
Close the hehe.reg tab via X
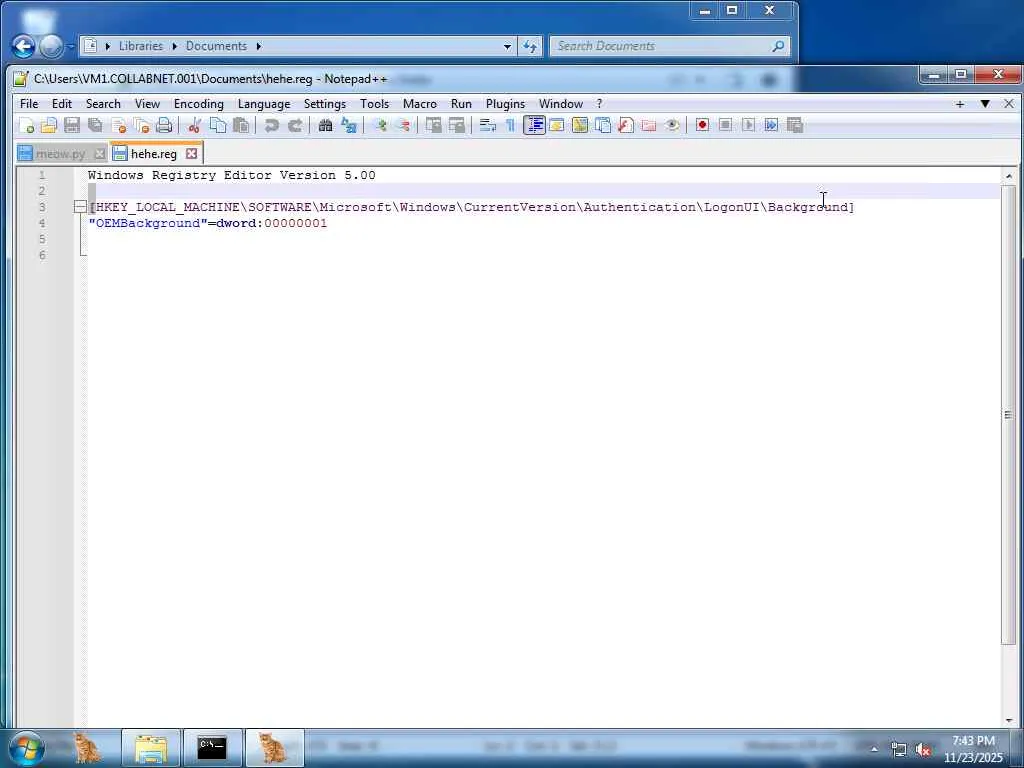pyautogui.click(x=191, y=153)
